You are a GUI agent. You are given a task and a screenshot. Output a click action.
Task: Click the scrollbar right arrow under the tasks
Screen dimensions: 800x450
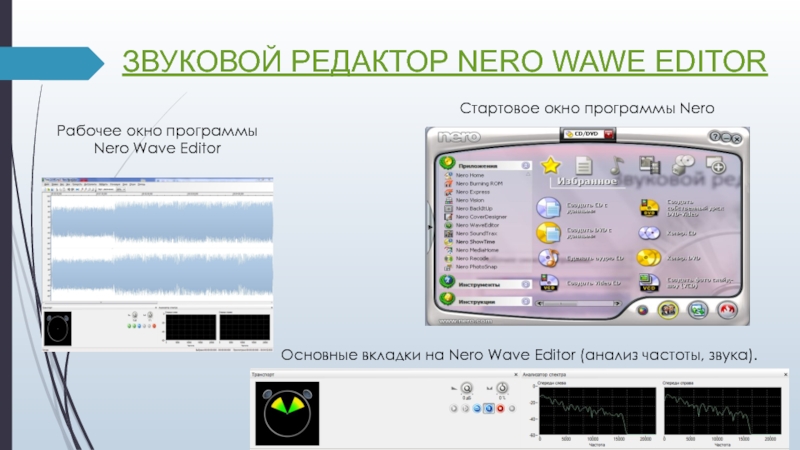pos(617,303)
